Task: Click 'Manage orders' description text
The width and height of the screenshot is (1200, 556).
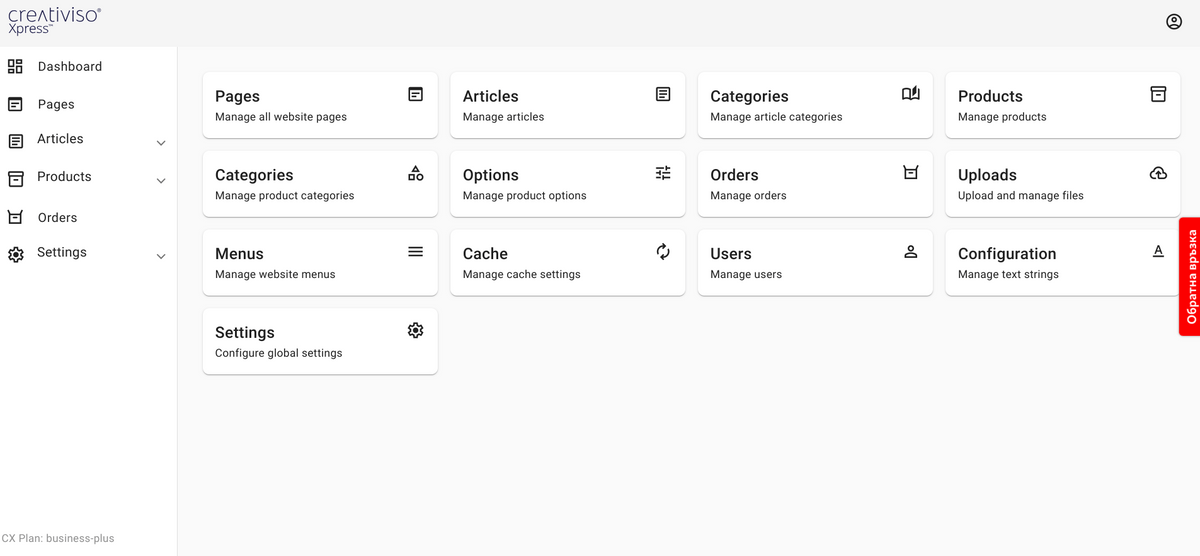Action: (748, 196)
